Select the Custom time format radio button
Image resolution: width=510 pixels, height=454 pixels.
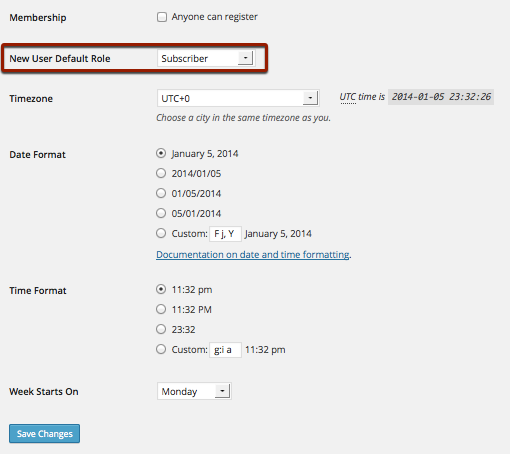click(x=161, y=349)
